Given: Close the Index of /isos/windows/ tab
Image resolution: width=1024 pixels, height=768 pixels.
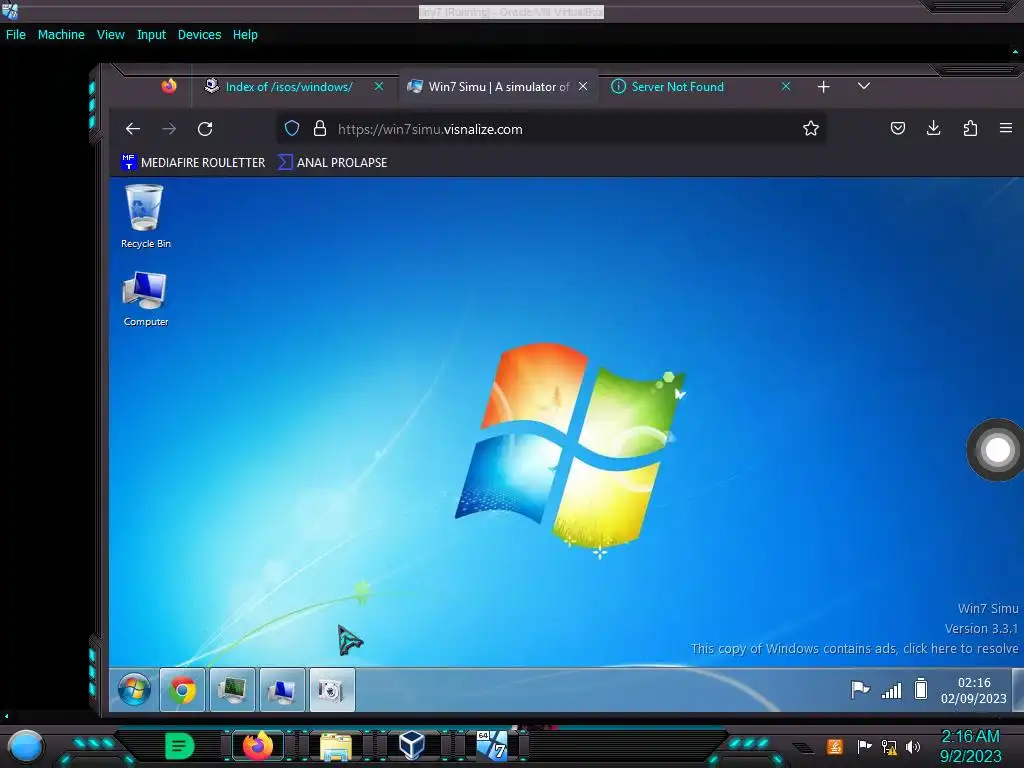Looking at the screenshot, I should click(x=379, y=86).
